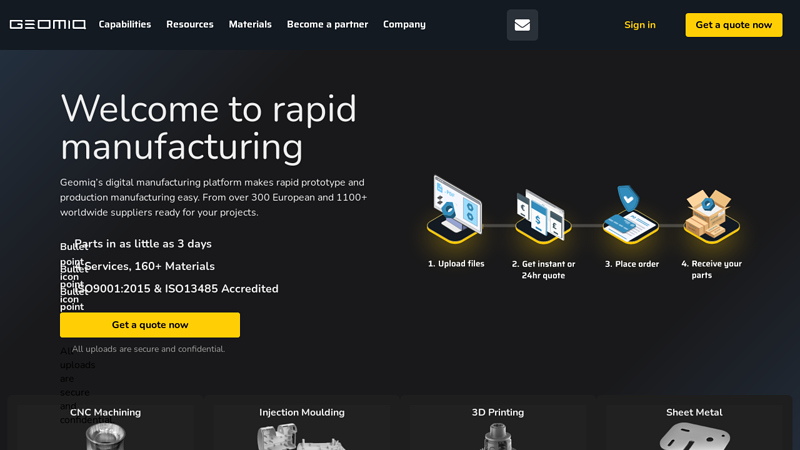Click hero Get a quote now button
The height and width of the screenshot is (450, 800).
coord(150,325)
